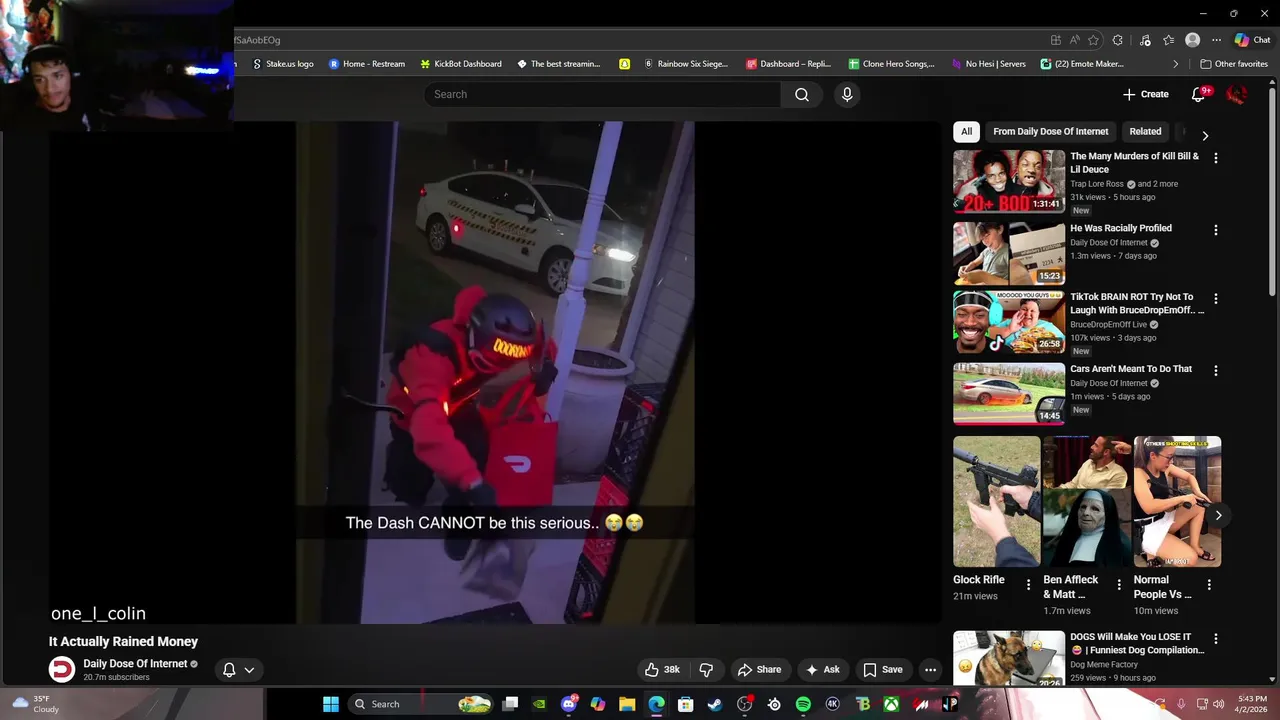Viewport: 1280px width, 720px height.
Task: Open Steam from the taskbar
Action: tap(715, 704)
